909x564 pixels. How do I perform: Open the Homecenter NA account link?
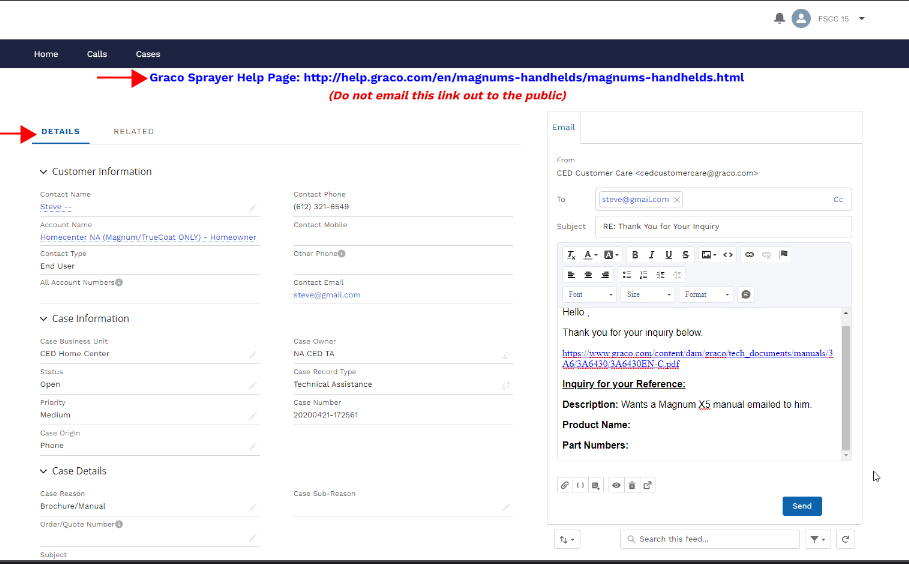point(148,237)
